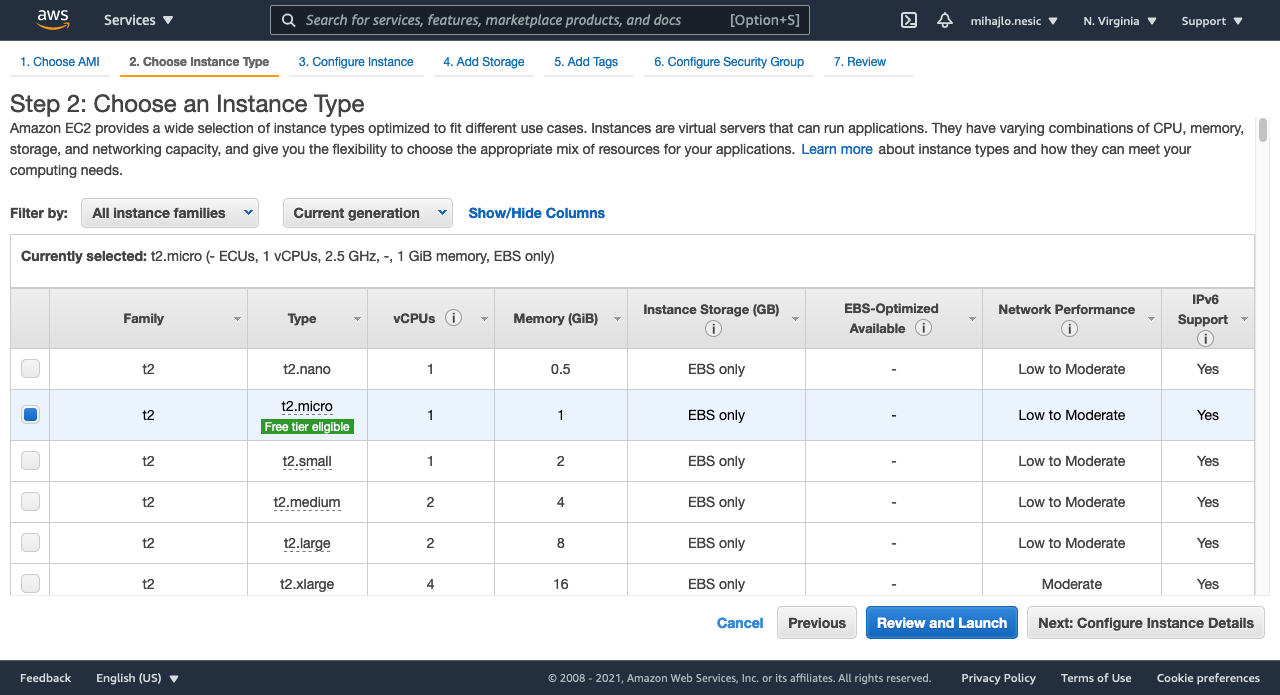Select the t2.nano instance checkbox
Image resolution: width=1280 pixels, height=695 pixels.
click(x=30, y=369)
